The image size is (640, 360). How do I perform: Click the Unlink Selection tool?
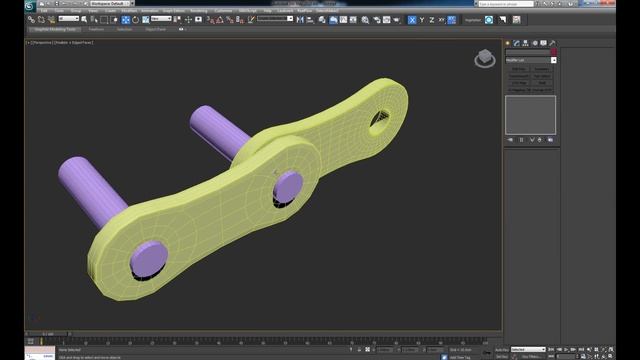tap(41, 20)
